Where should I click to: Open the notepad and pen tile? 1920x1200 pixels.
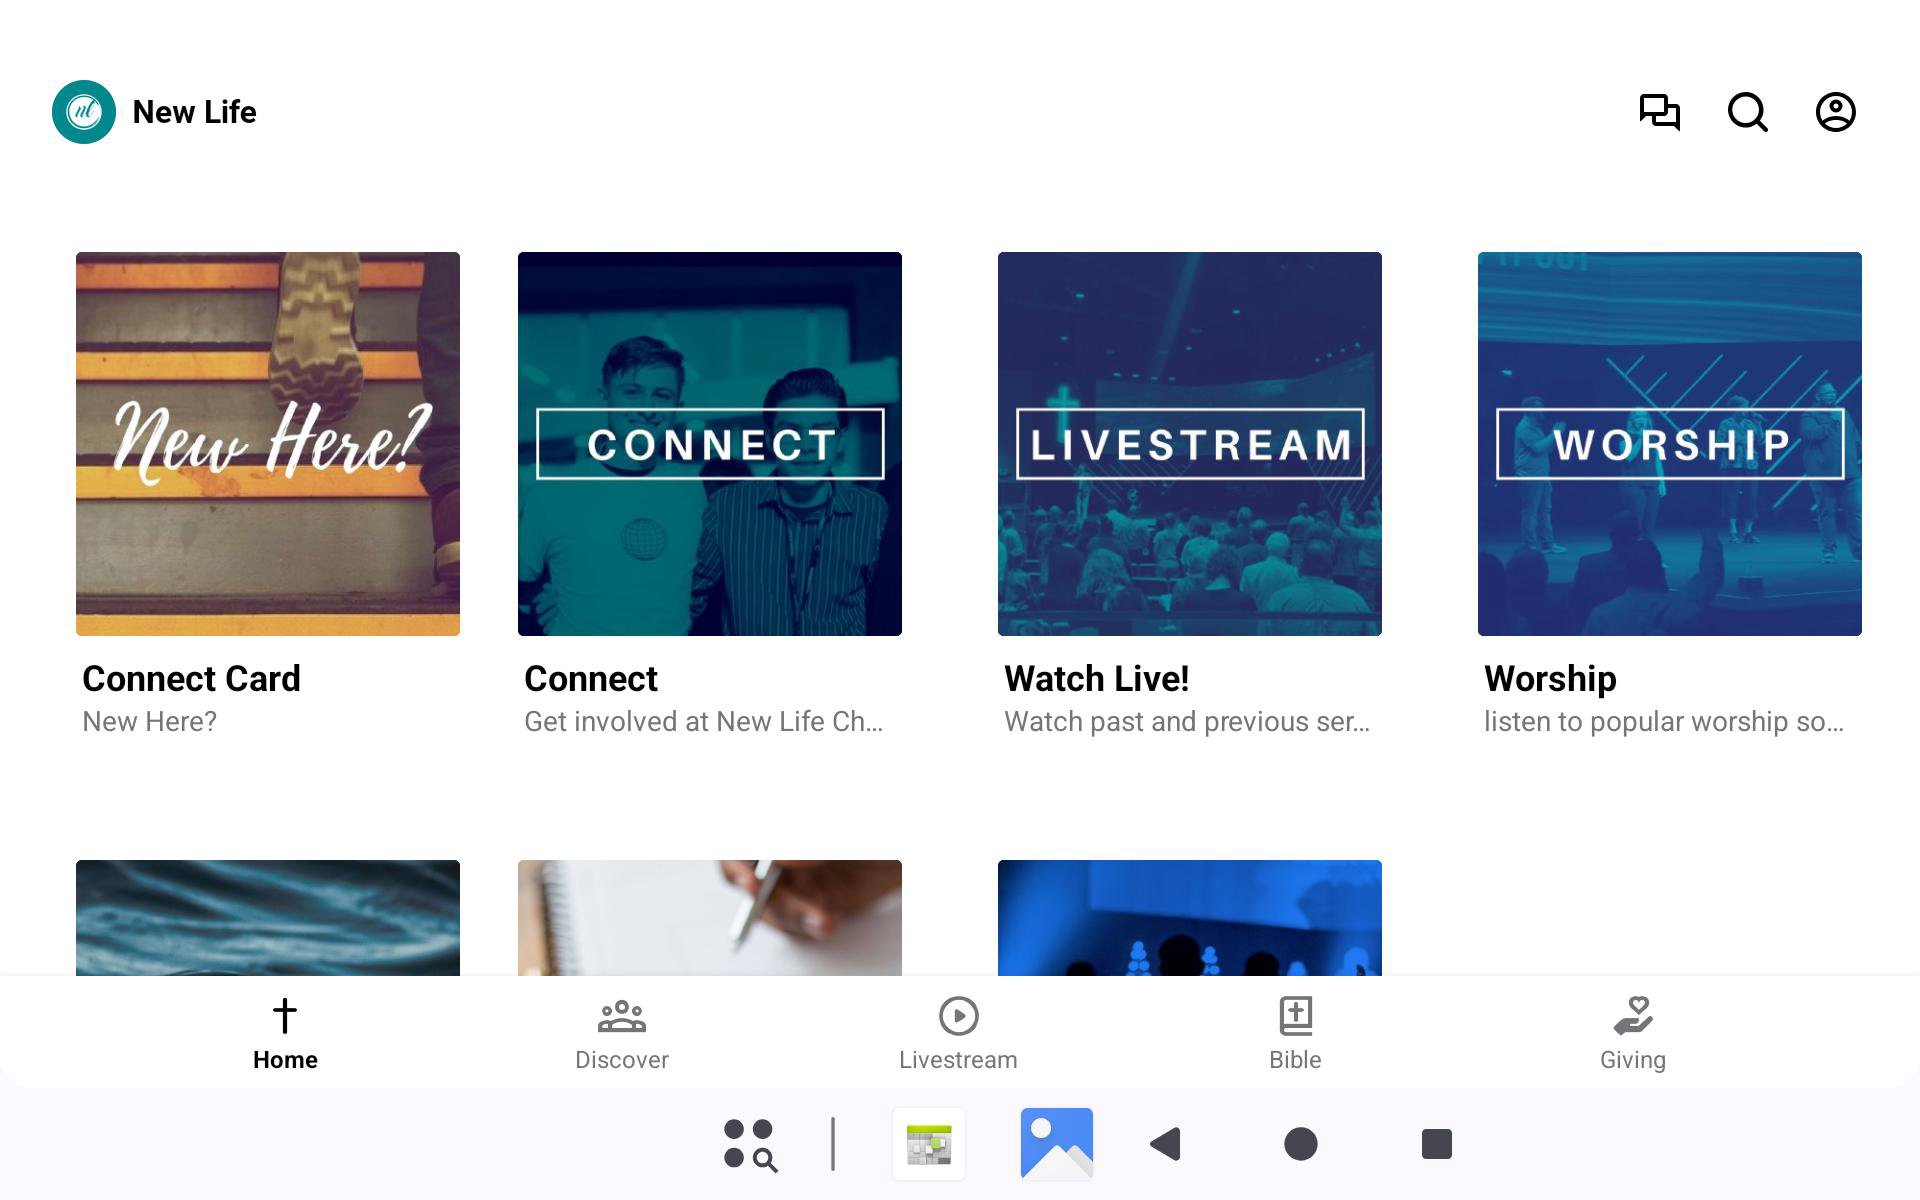710,917
